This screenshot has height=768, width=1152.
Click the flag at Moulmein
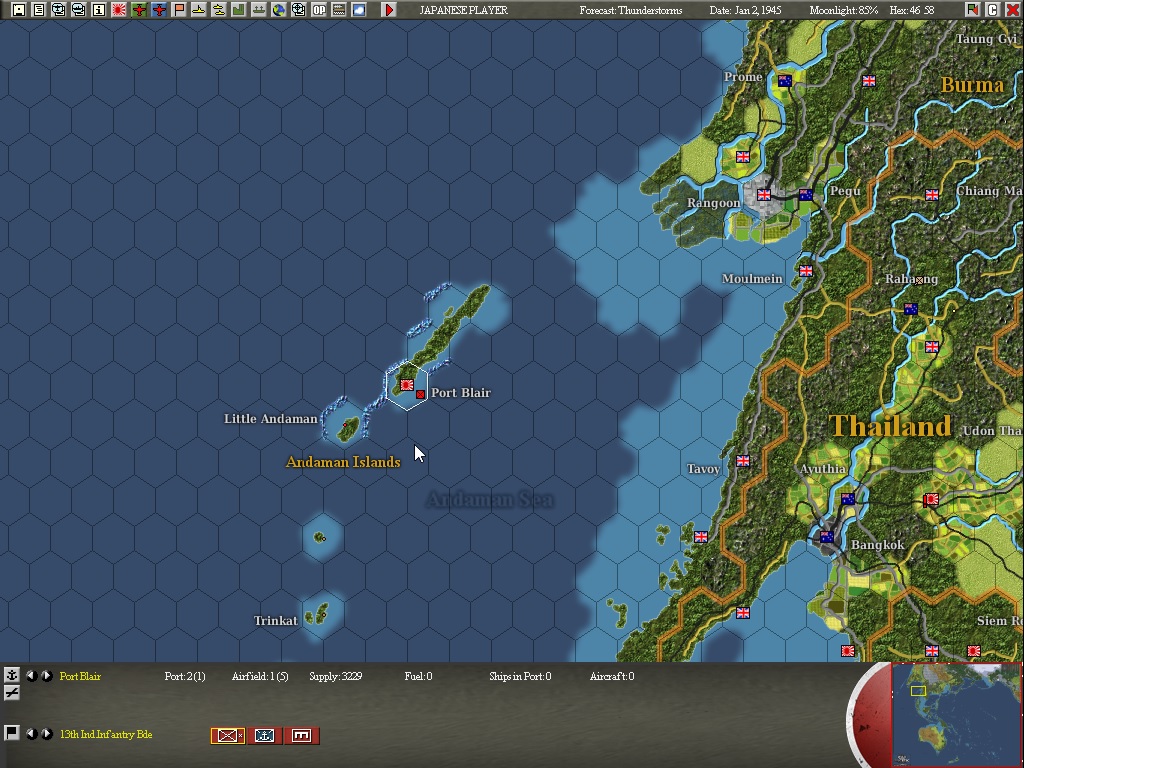(806, 270)
